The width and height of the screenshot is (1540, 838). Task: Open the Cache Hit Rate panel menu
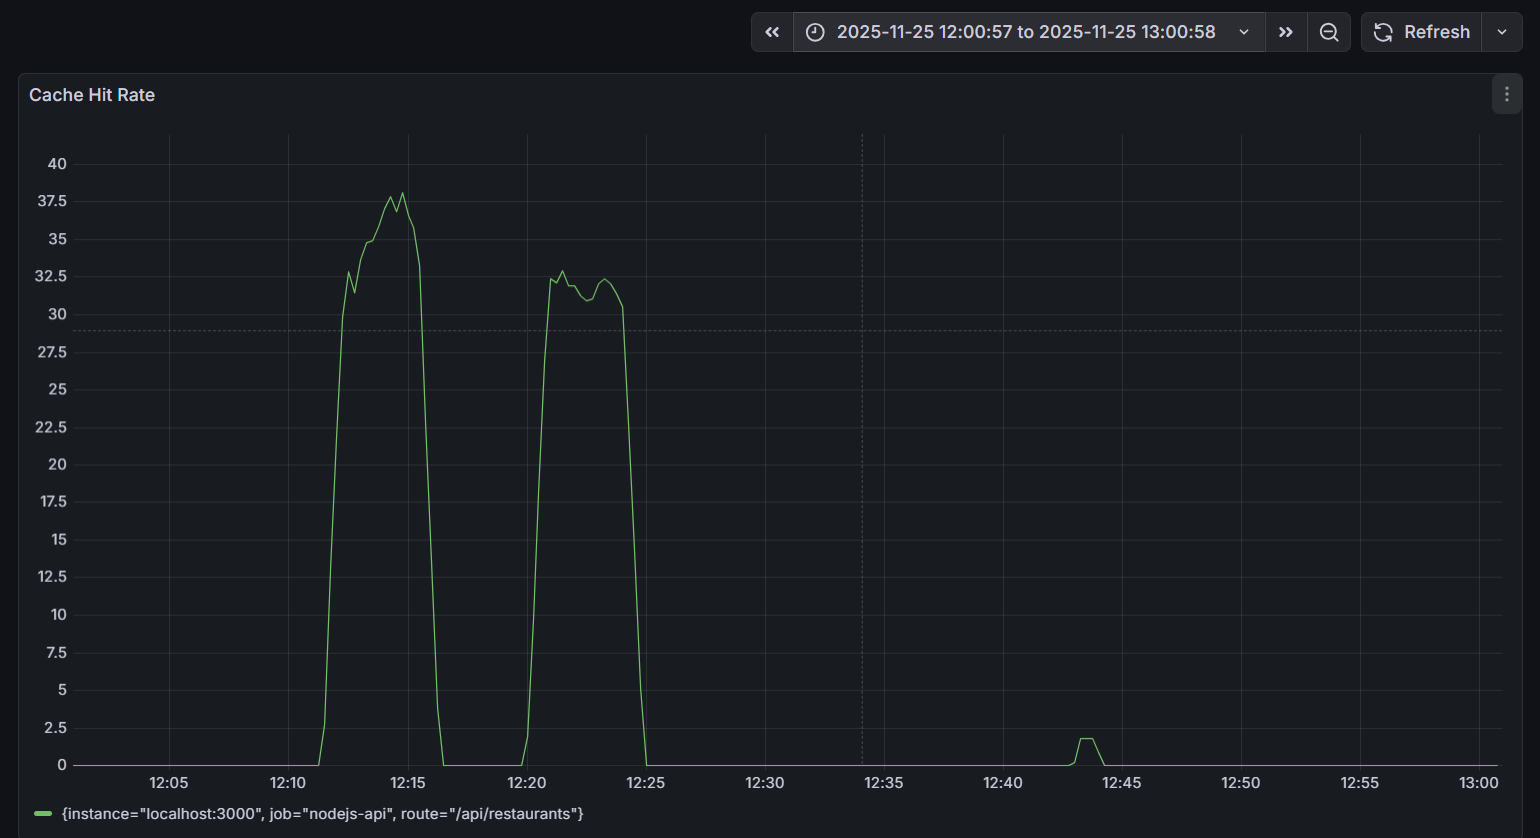[x=1506, y=95]
